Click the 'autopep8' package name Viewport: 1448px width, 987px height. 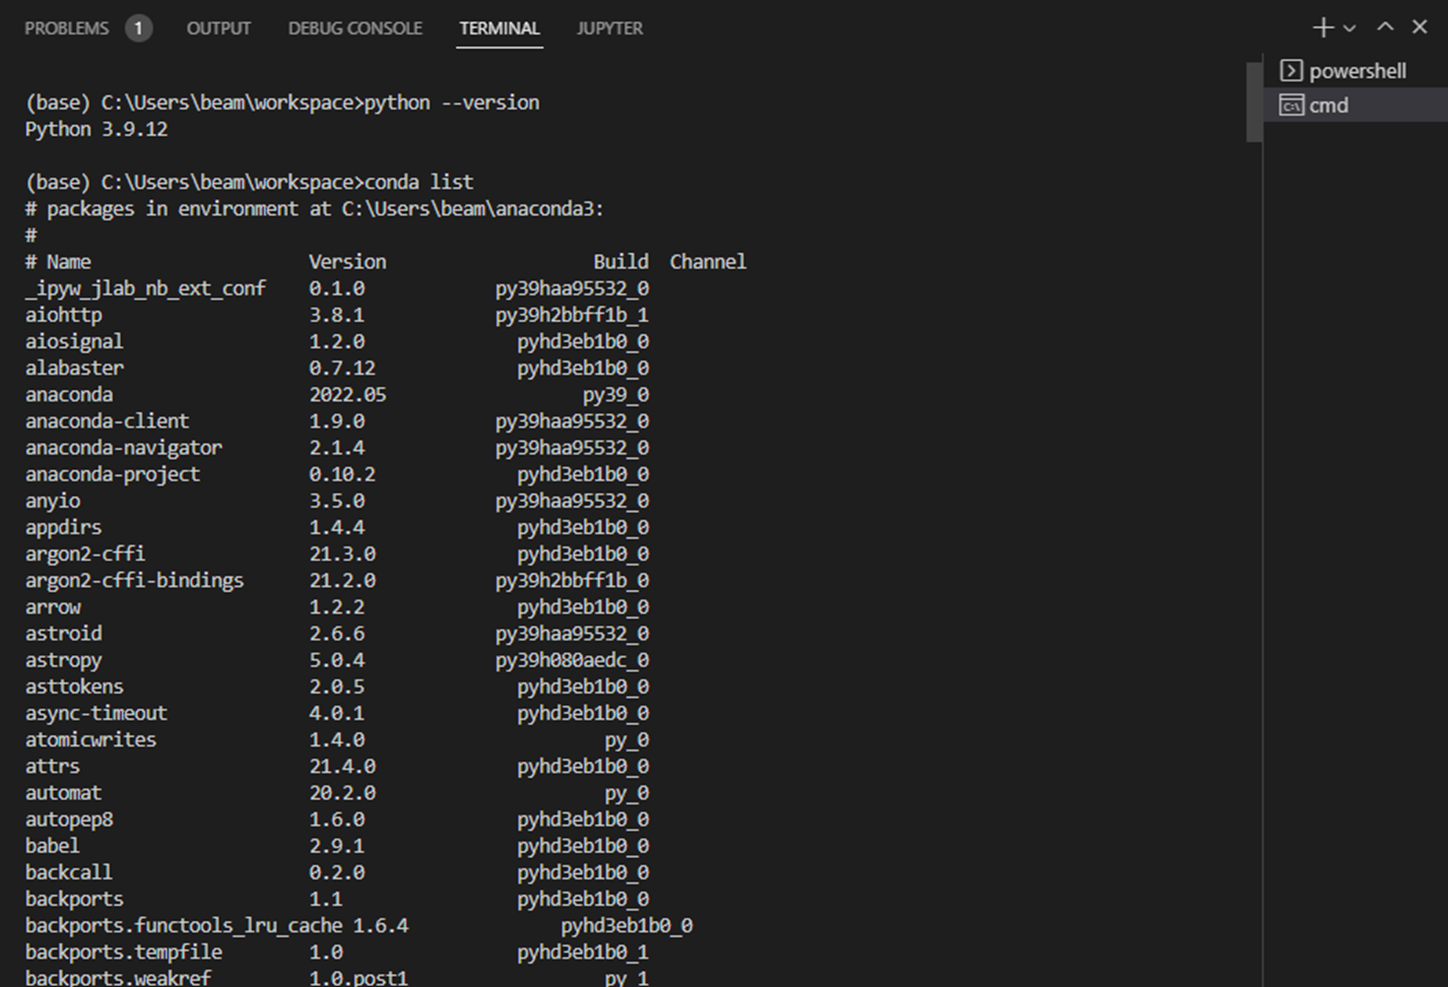coord(69,819)
